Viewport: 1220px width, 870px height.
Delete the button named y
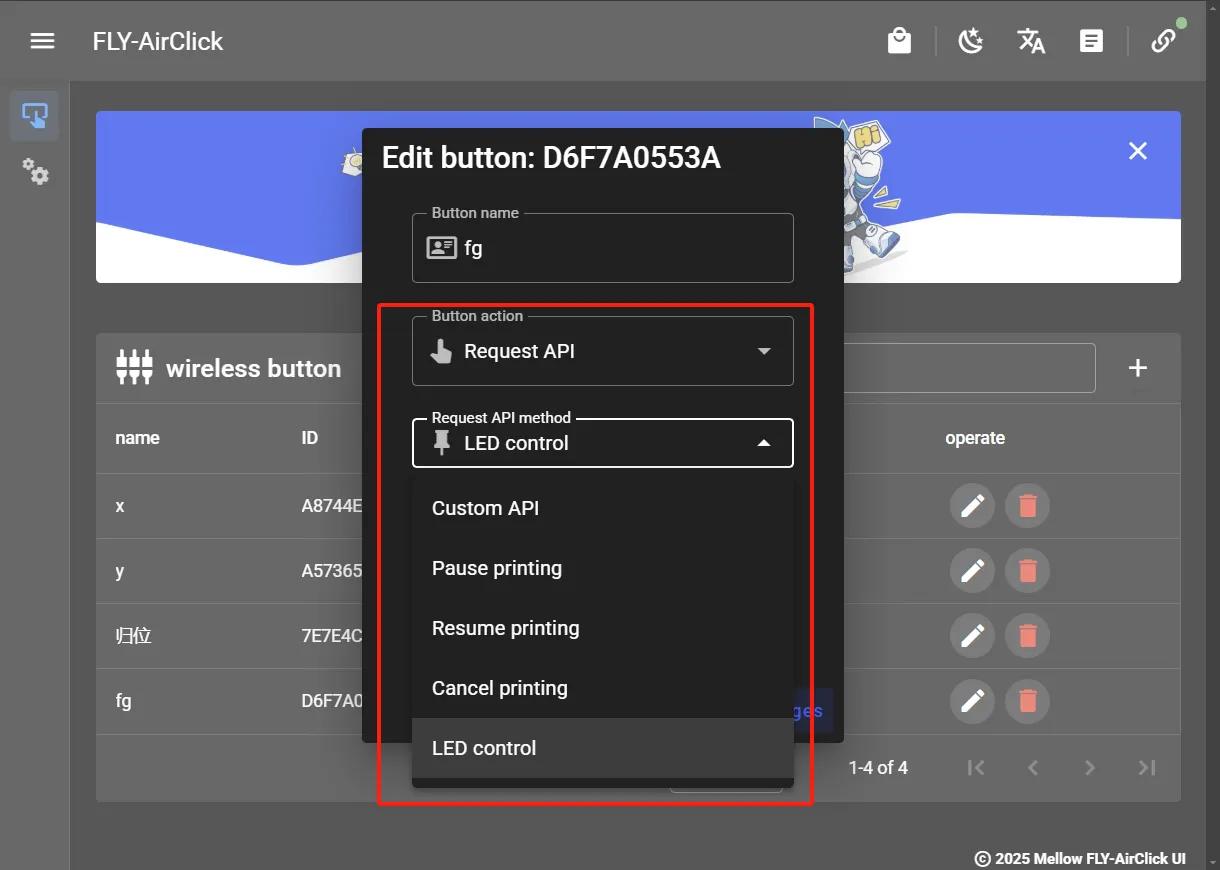(x=1027, y=571)
